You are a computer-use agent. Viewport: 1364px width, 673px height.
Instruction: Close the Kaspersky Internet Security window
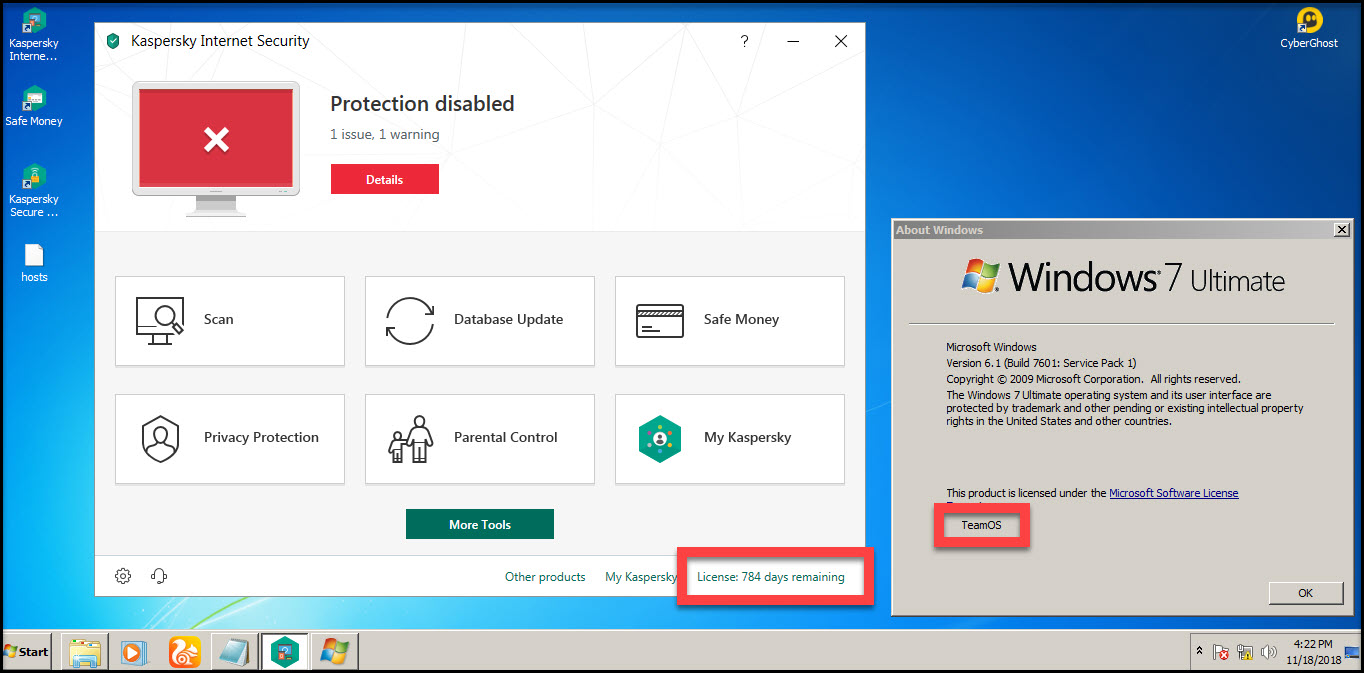click(x=841, y=41)
